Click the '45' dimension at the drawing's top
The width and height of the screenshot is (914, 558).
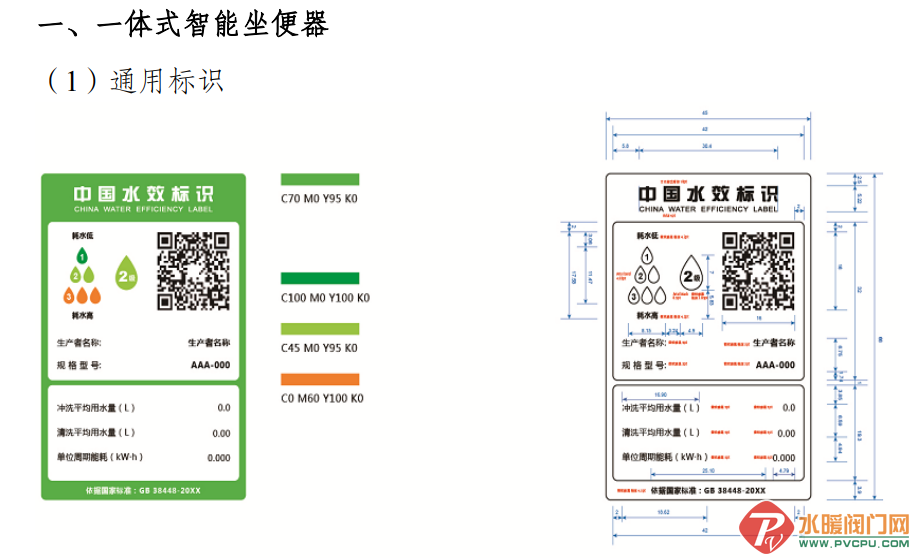705,113
